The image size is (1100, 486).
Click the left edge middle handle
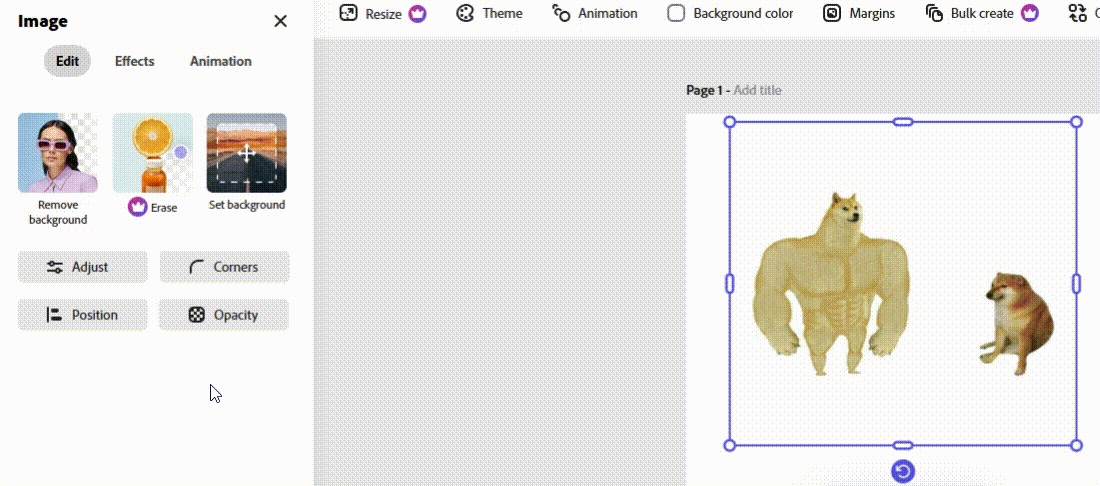730,284
